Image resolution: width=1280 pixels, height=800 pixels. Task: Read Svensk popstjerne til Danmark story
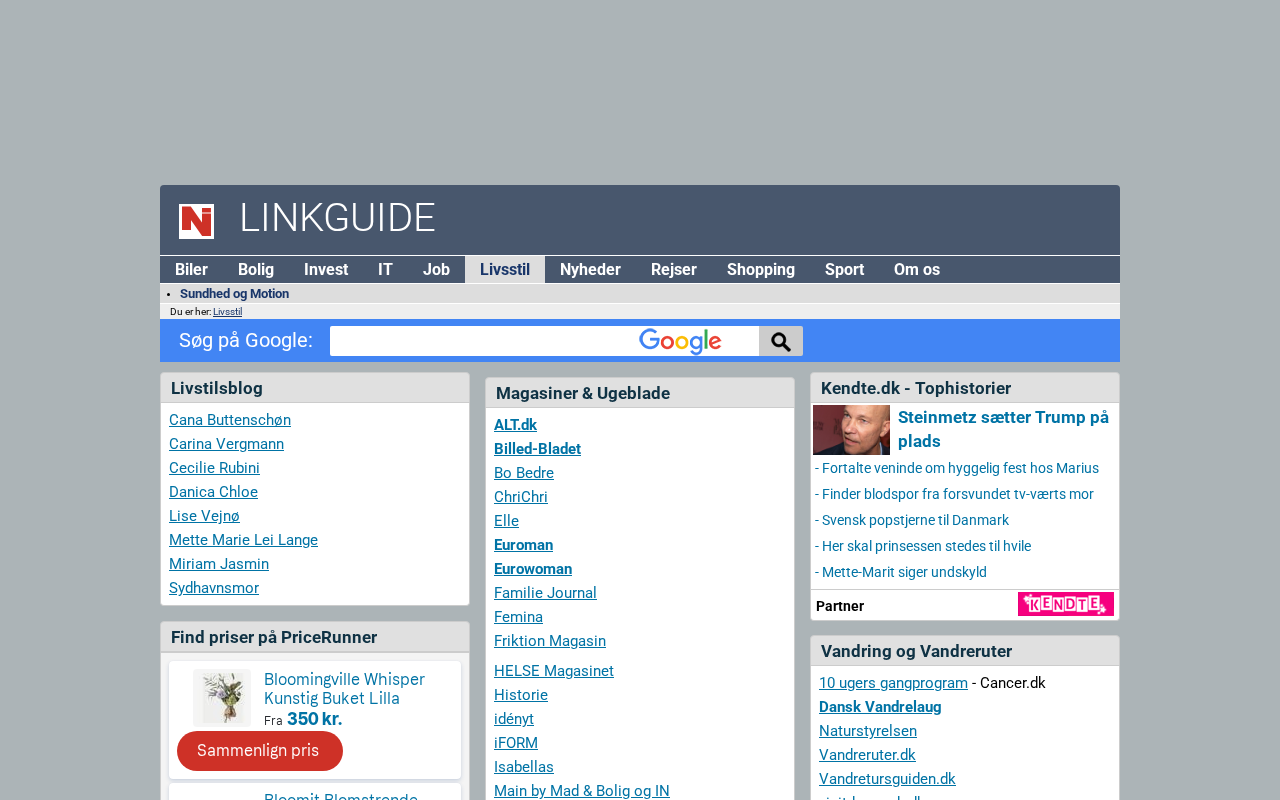click(912, 520)
